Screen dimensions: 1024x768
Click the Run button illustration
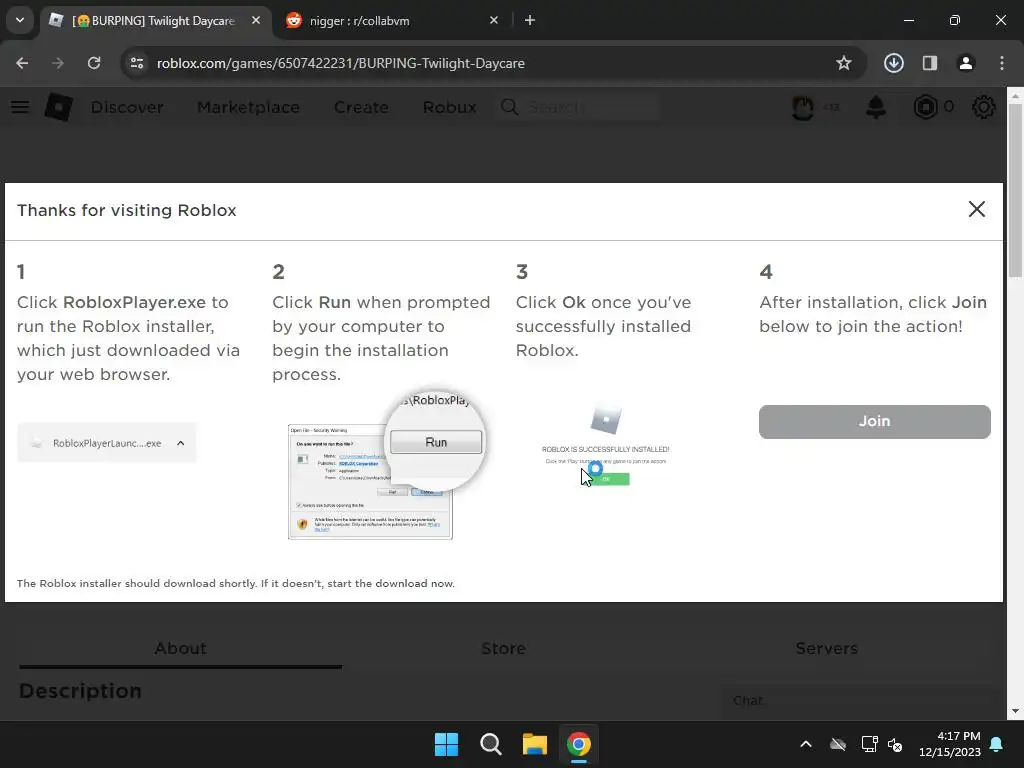(x=436, y=442)
